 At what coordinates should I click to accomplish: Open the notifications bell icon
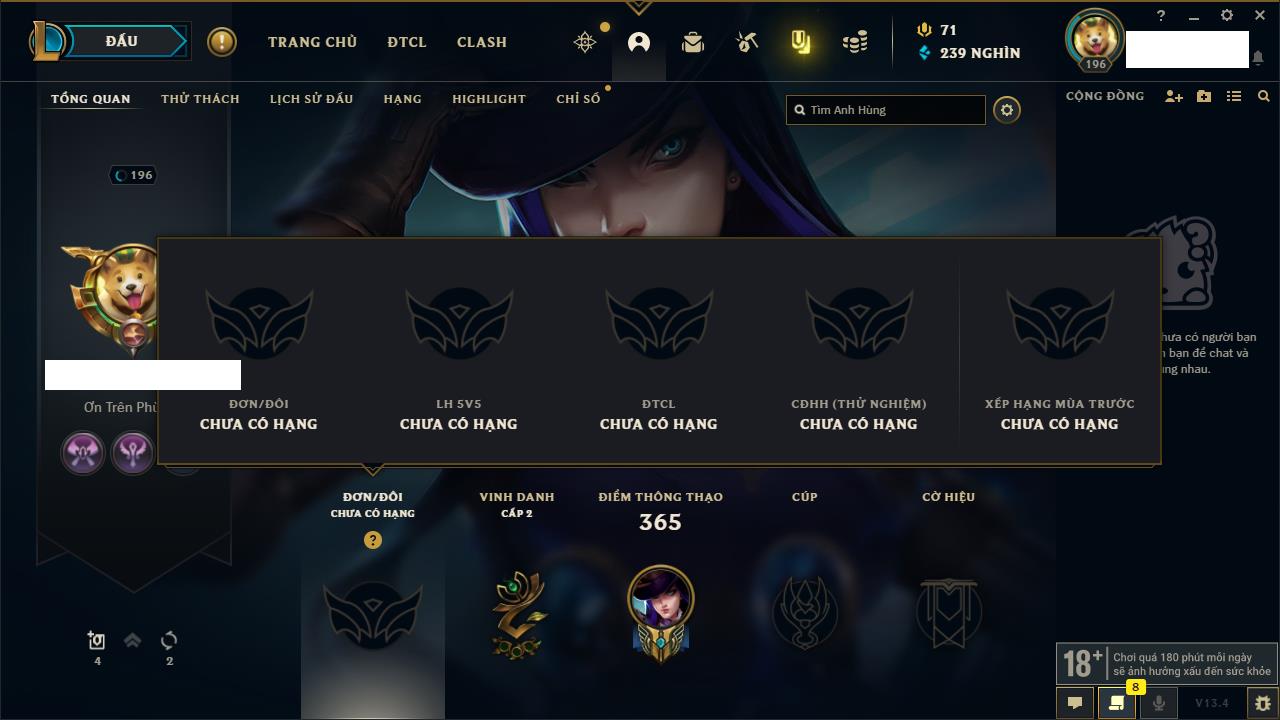tap(1258, 59)
